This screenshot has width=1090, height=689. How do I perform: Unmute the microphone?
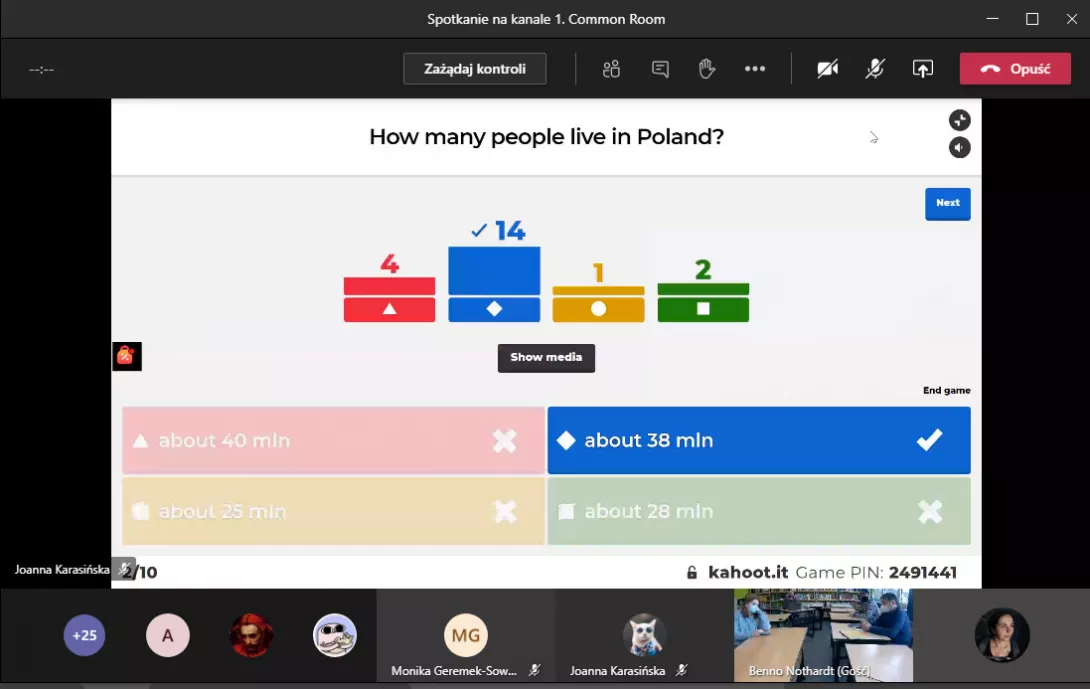(x=875, y=69)
